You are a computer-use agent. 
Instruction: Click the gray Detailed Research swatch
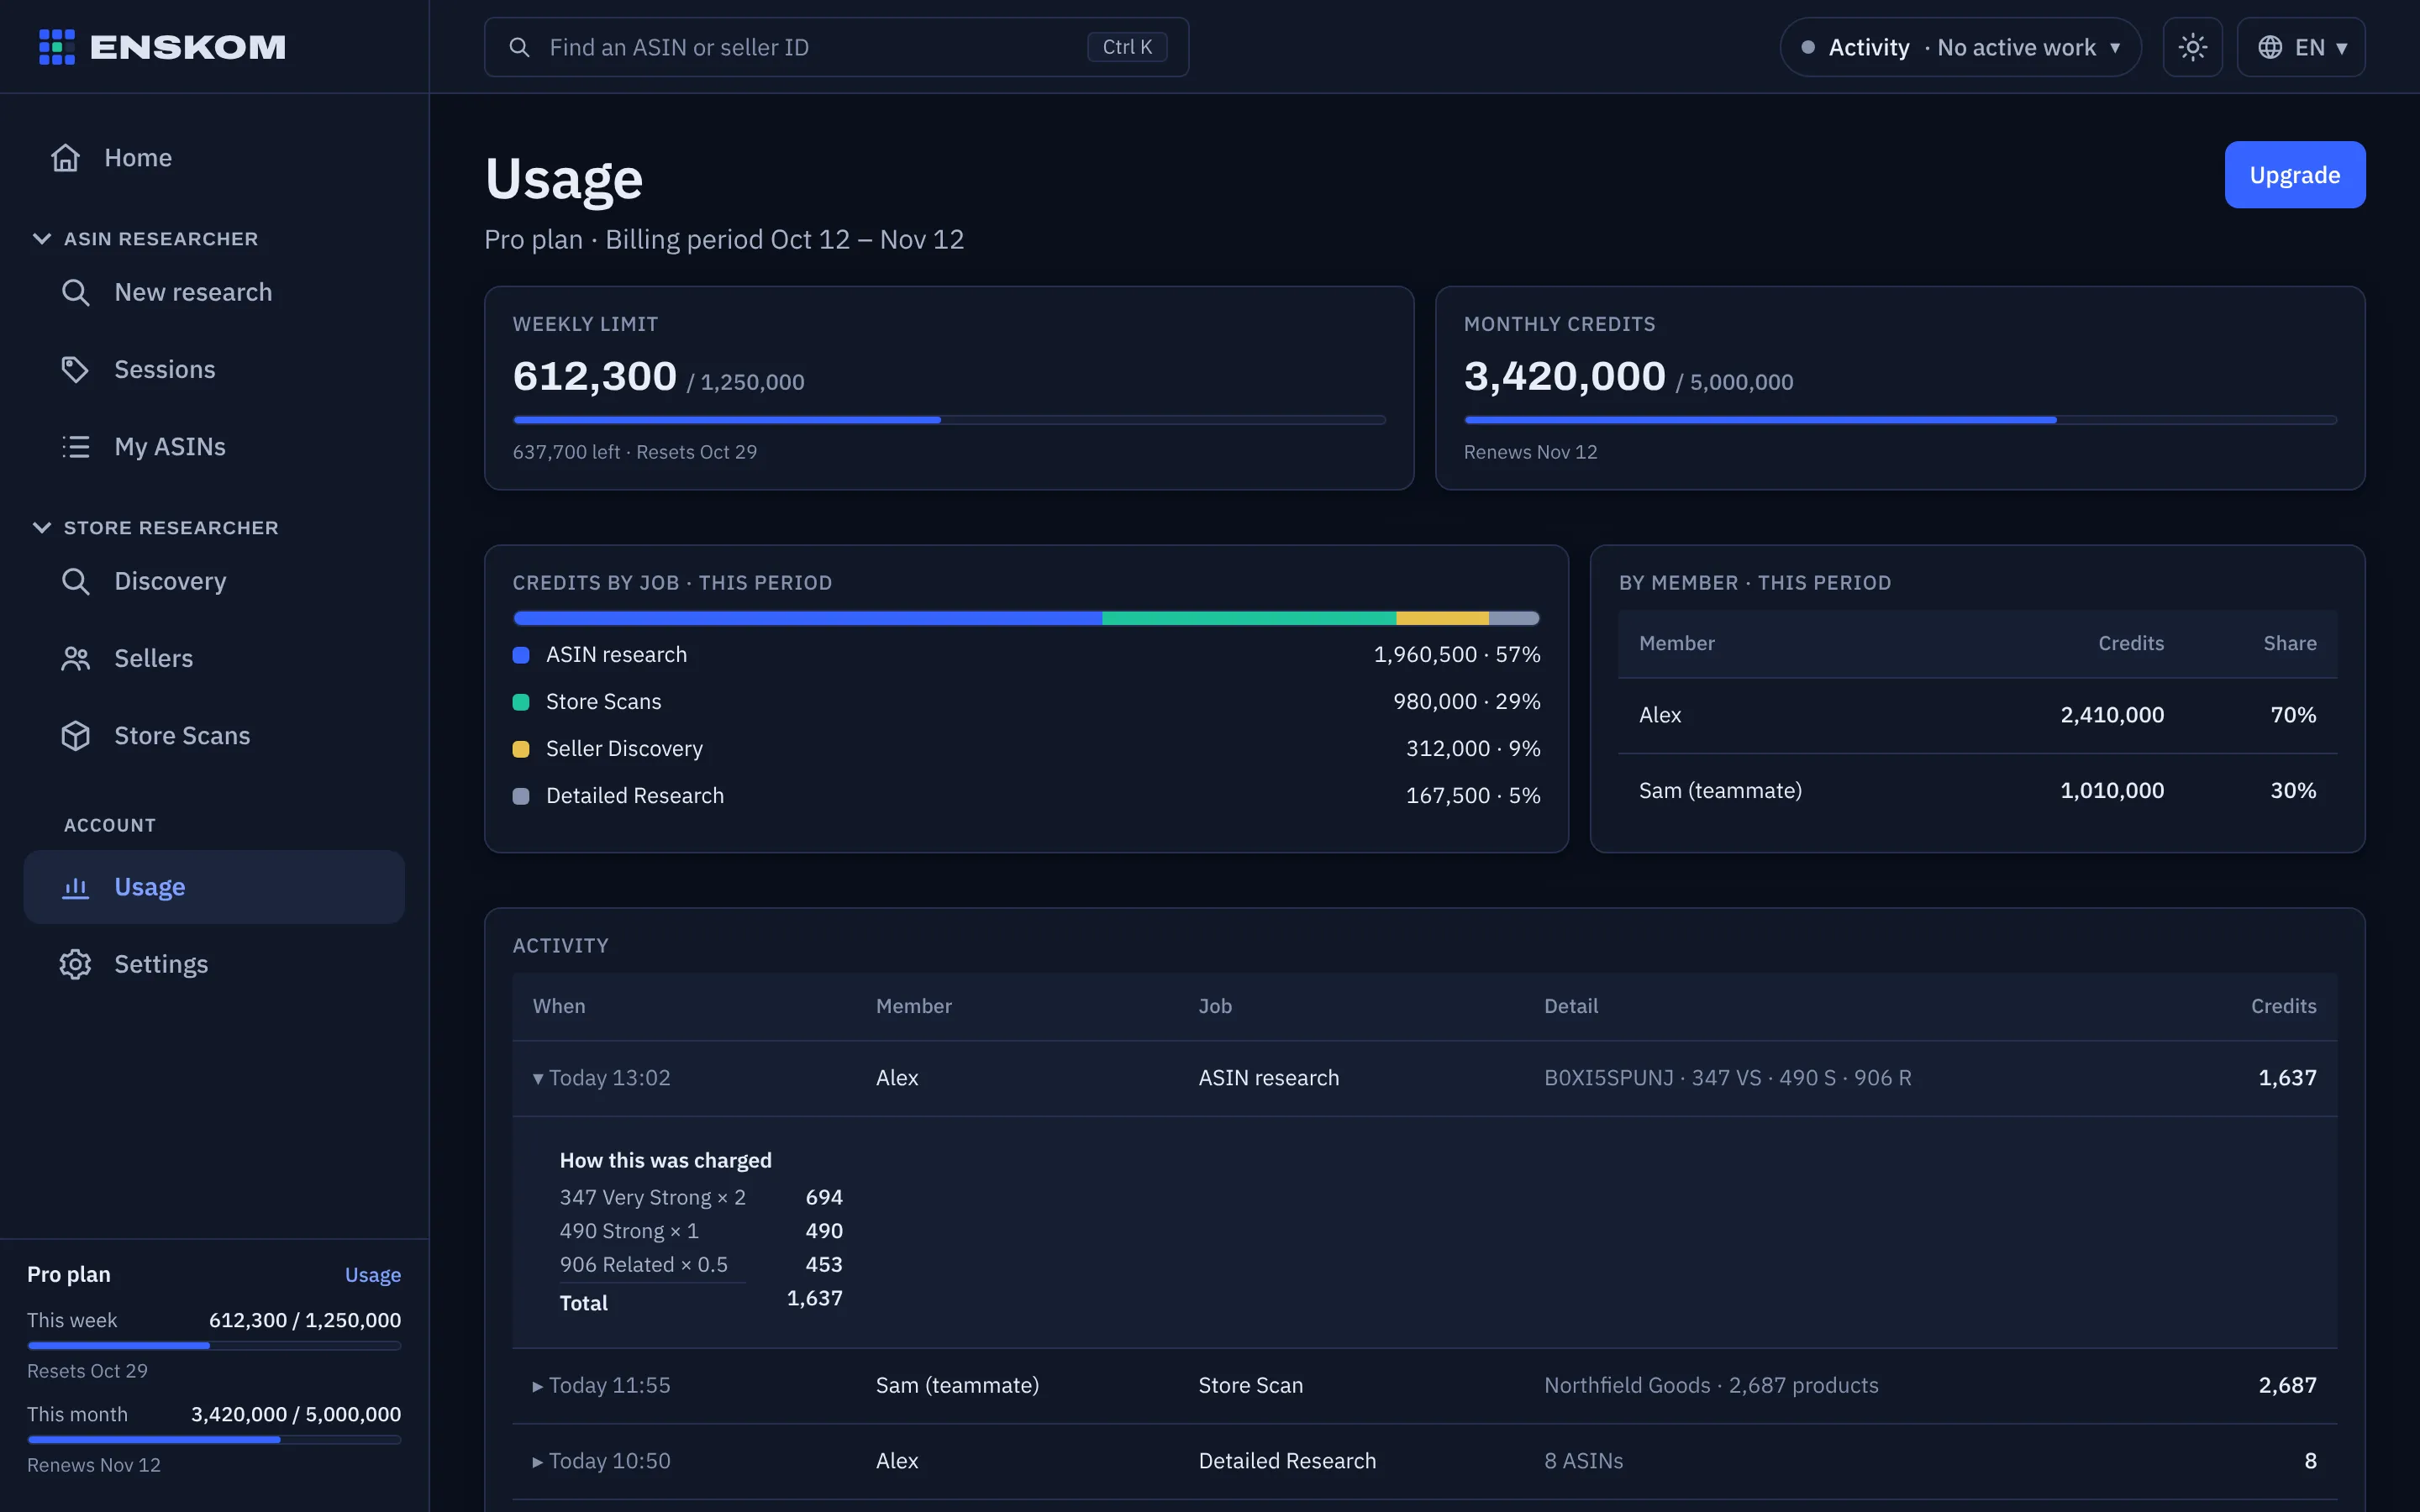click(521, 796)
